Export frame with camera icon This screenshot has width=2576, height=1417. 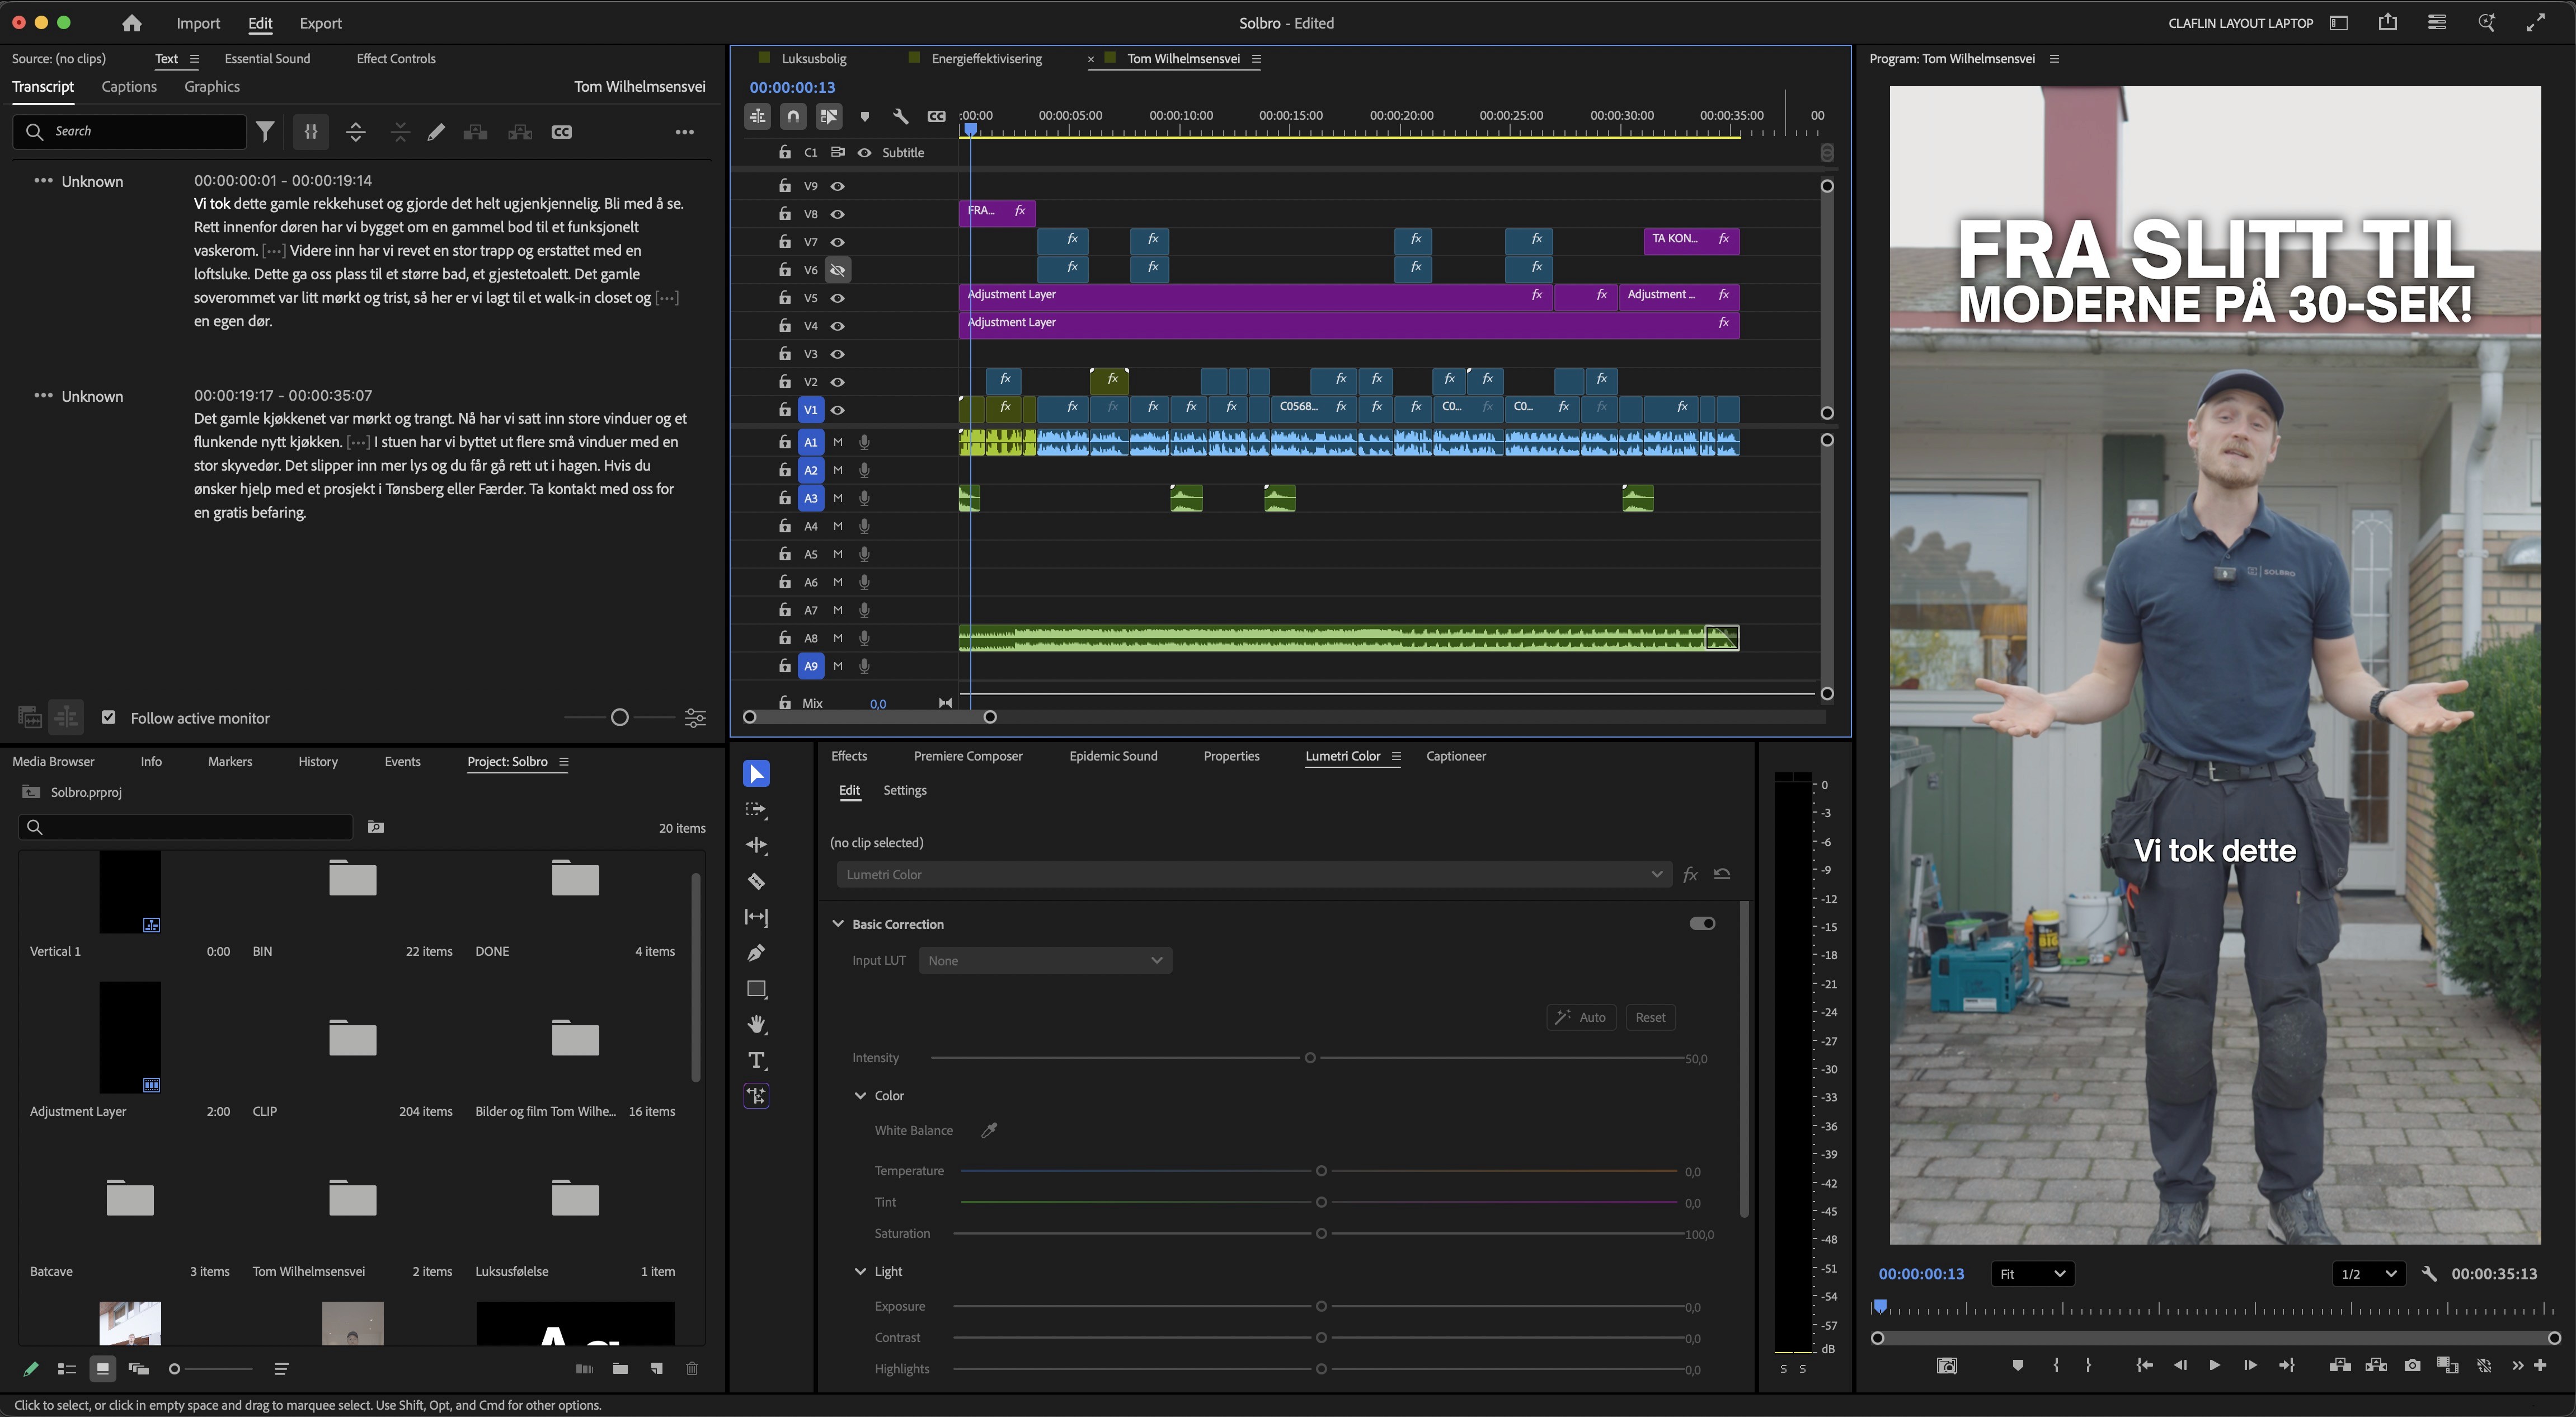[x=2412, y=1365]
